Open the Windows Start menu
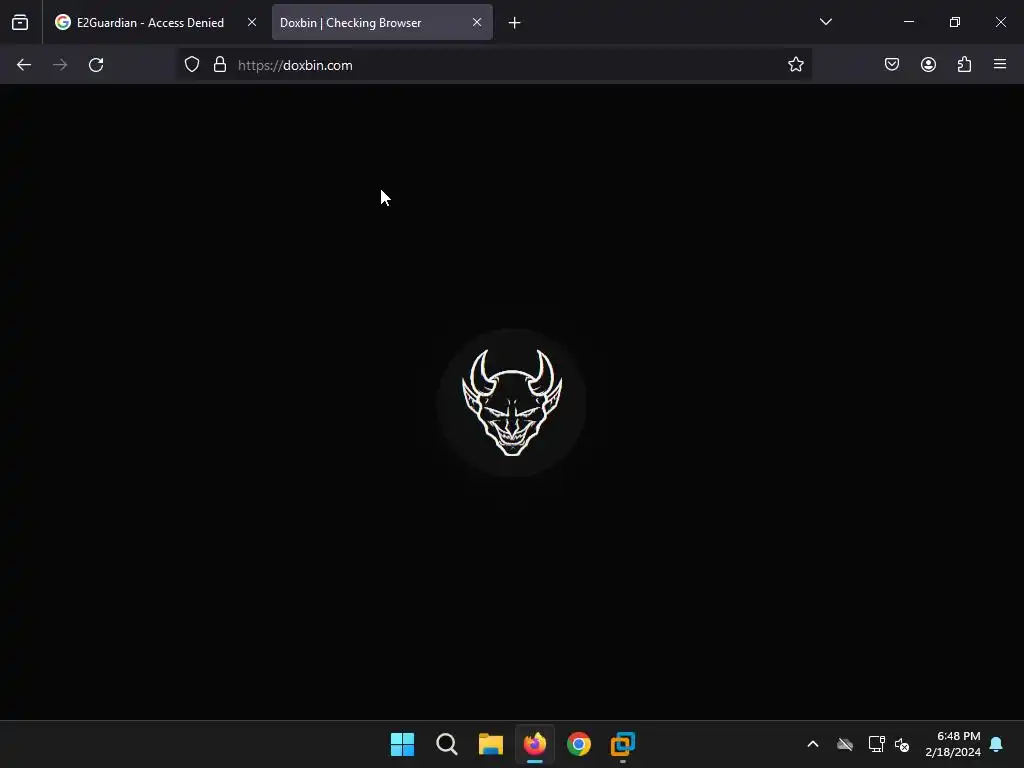The height and width of the screenshot is (768, 1024). [x=402, y=744]
